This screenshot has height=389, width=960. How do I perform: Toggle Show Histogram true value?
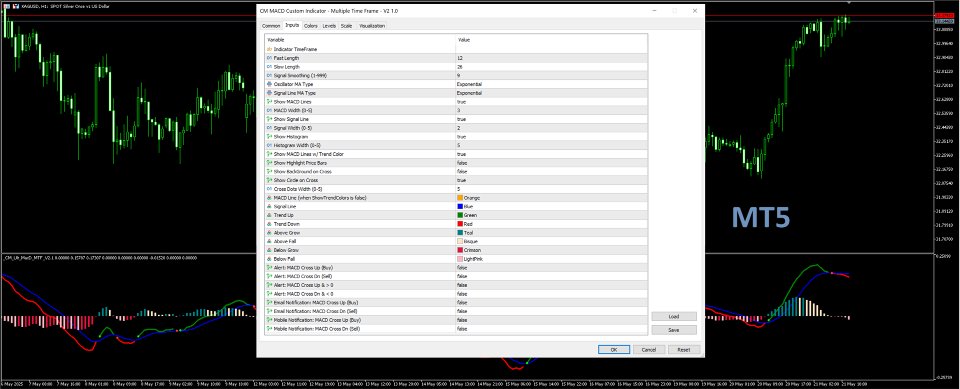tap(551, 137)
